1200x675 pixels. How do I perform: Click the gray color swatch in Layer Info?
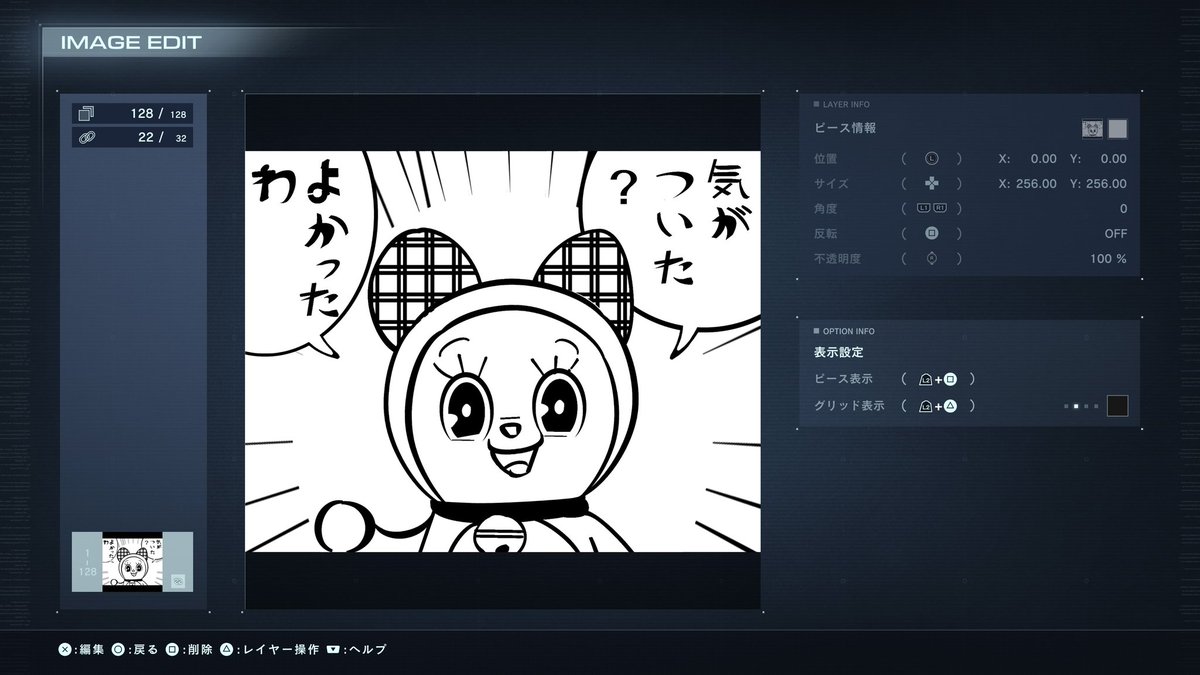[x=1118, y=128]
